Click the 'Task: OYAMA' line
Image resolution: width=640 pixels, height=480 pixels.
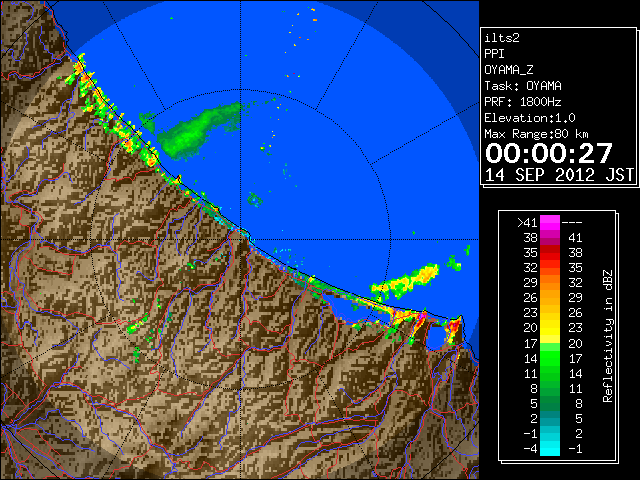point(523,86)
